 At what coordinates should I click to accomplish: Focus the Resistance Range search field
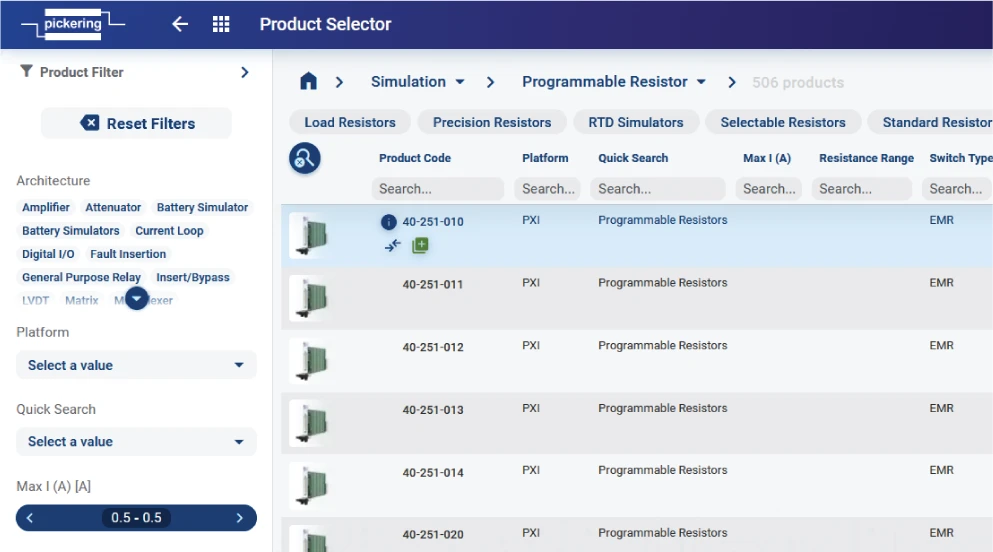point(861,189)
